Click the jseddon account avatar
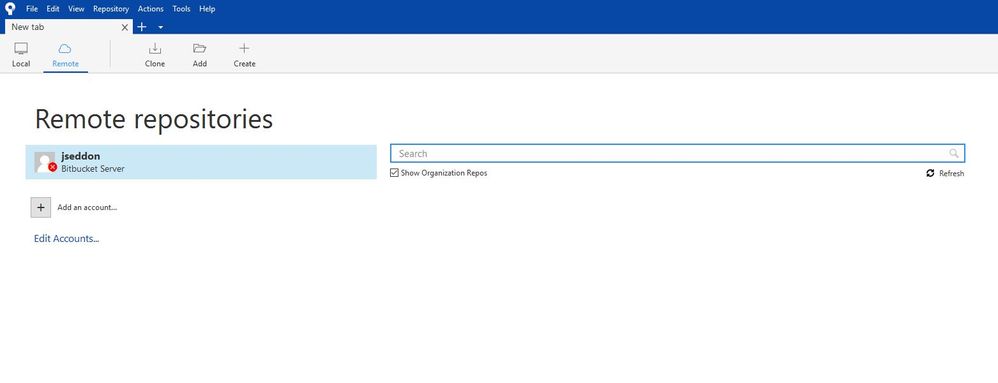Viewport: 998px width, 383px height. 45,162
